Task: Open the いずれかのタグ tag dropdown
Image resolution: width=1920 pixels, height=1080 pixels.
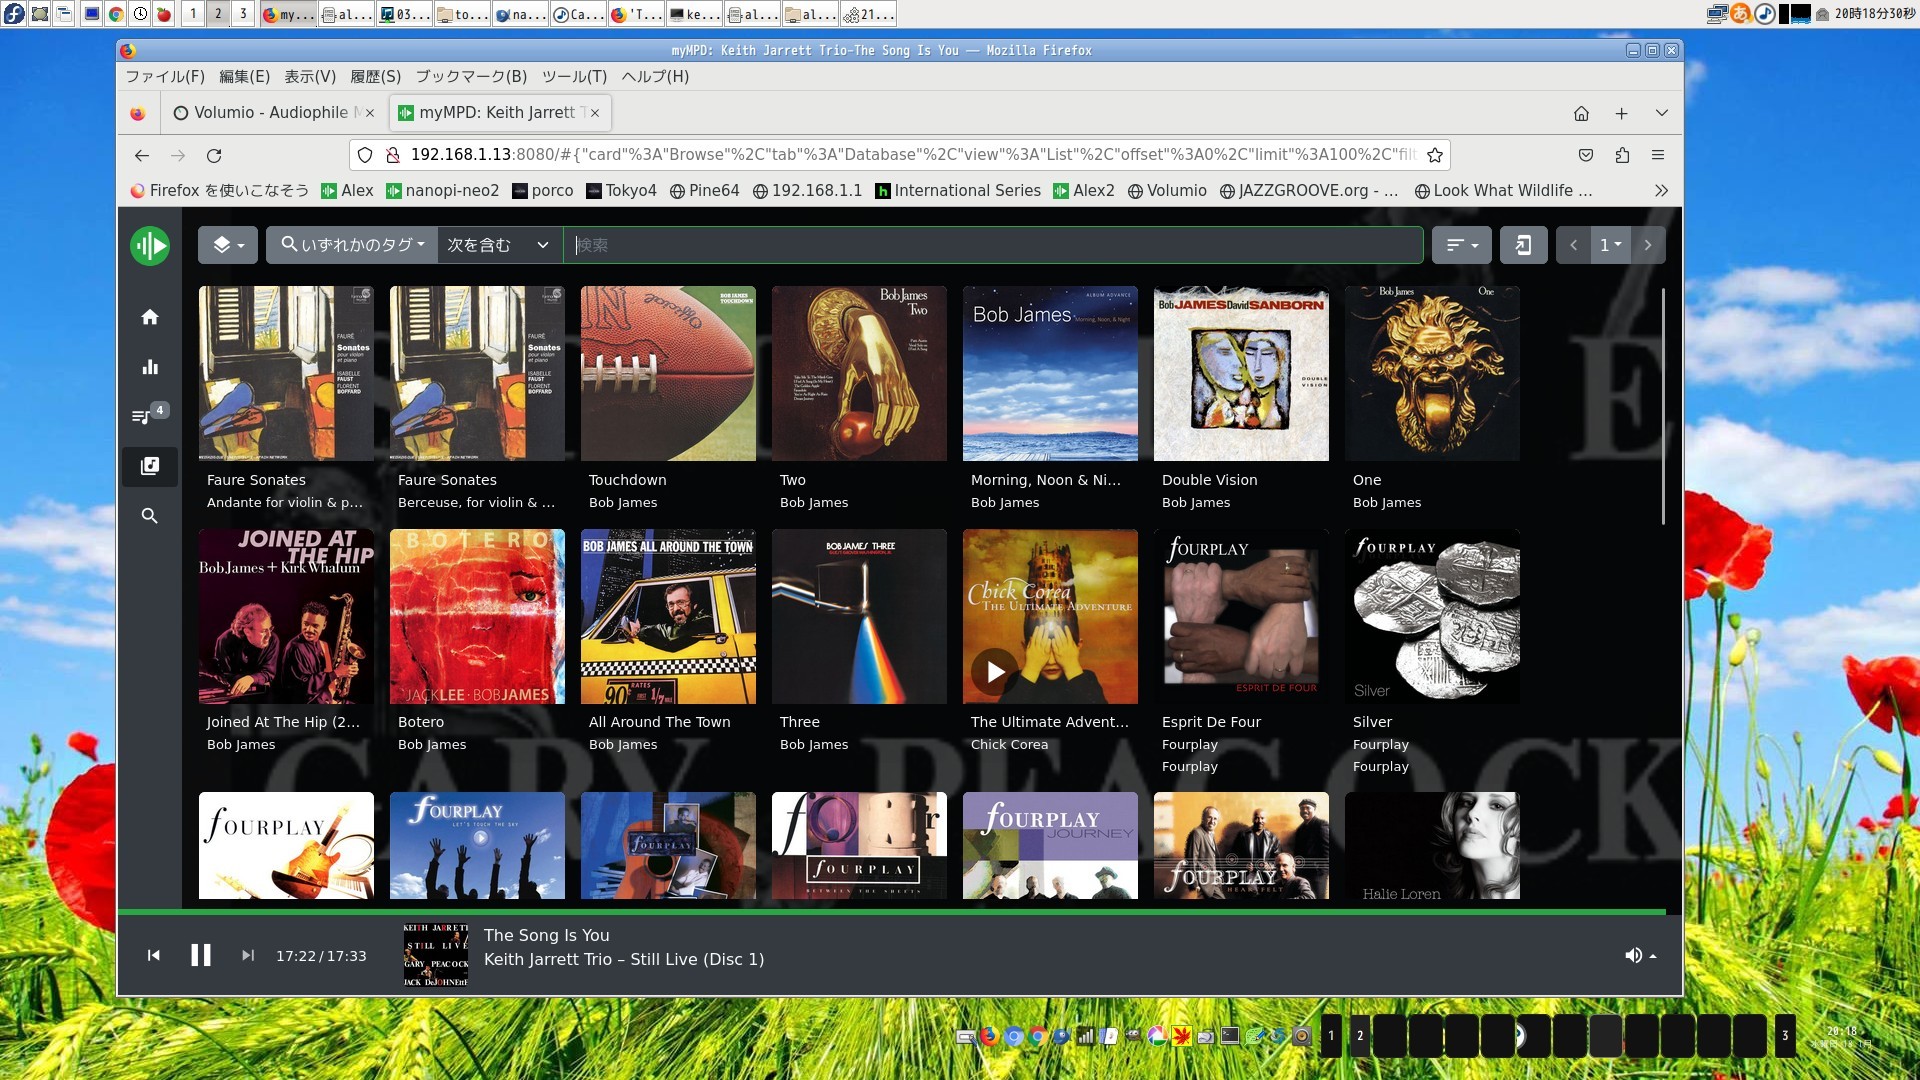Action: coord(351,244)
